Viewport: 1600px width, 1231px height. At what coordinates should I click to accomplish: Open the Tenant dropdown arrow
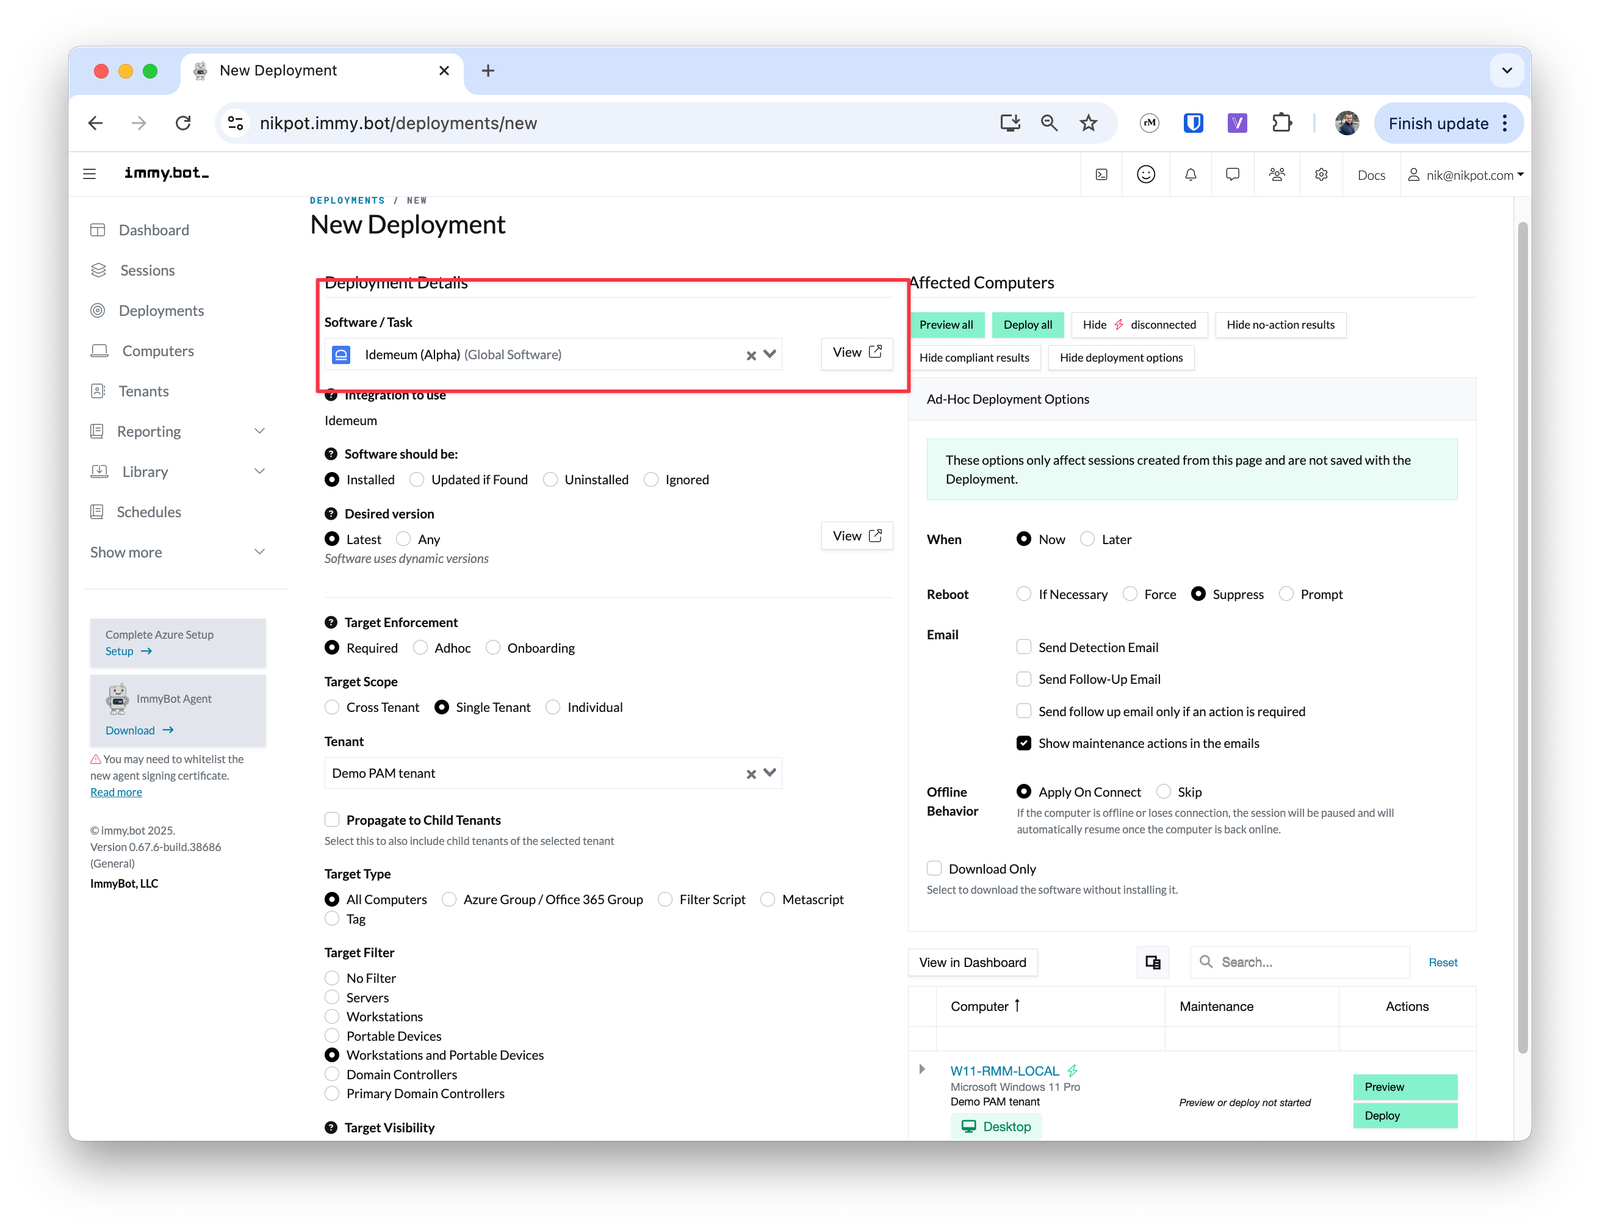(770, 773)
